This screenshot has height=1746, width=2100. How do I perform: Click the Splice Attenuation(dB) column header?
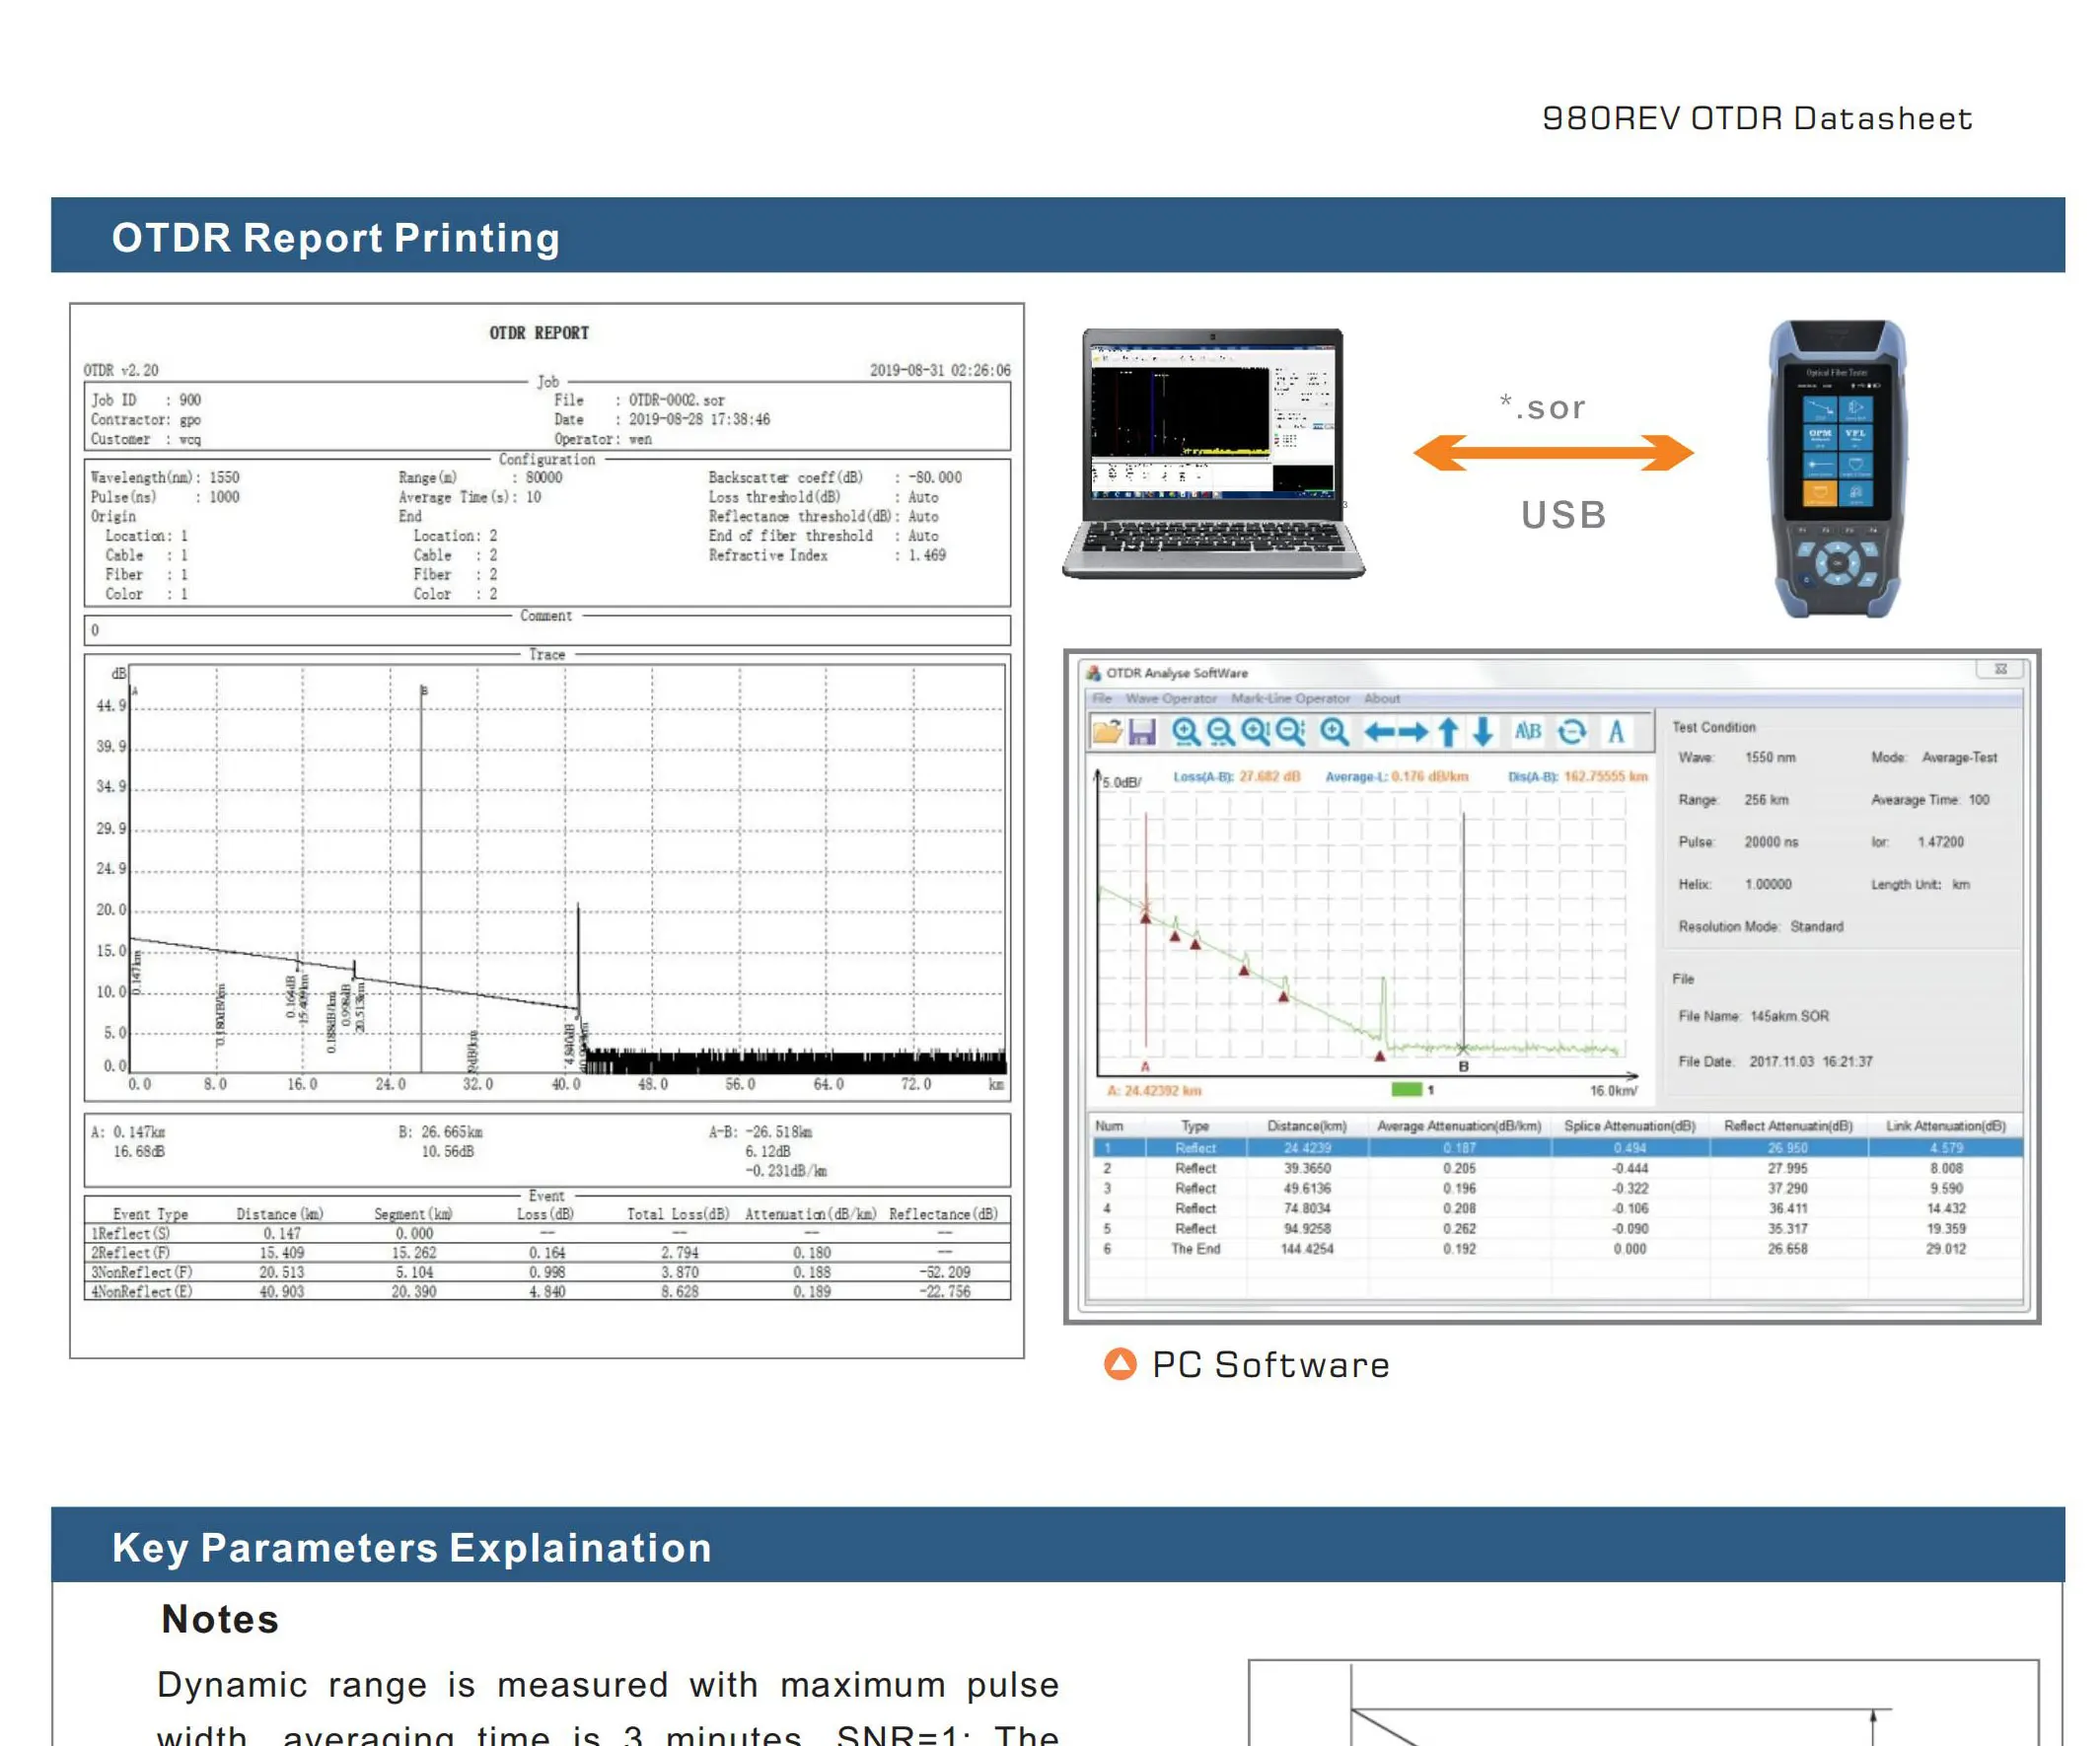pos(1629,1126)
